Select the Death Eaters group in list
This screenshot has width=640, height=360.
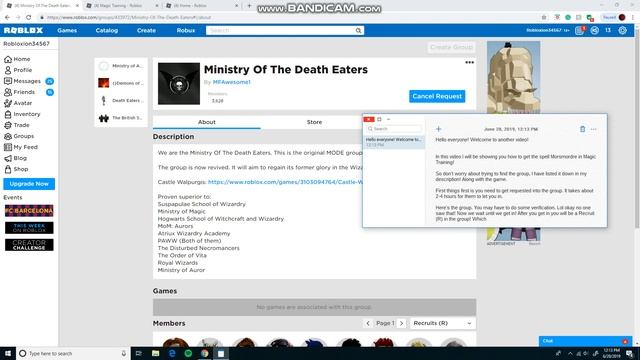click(121, 100)
